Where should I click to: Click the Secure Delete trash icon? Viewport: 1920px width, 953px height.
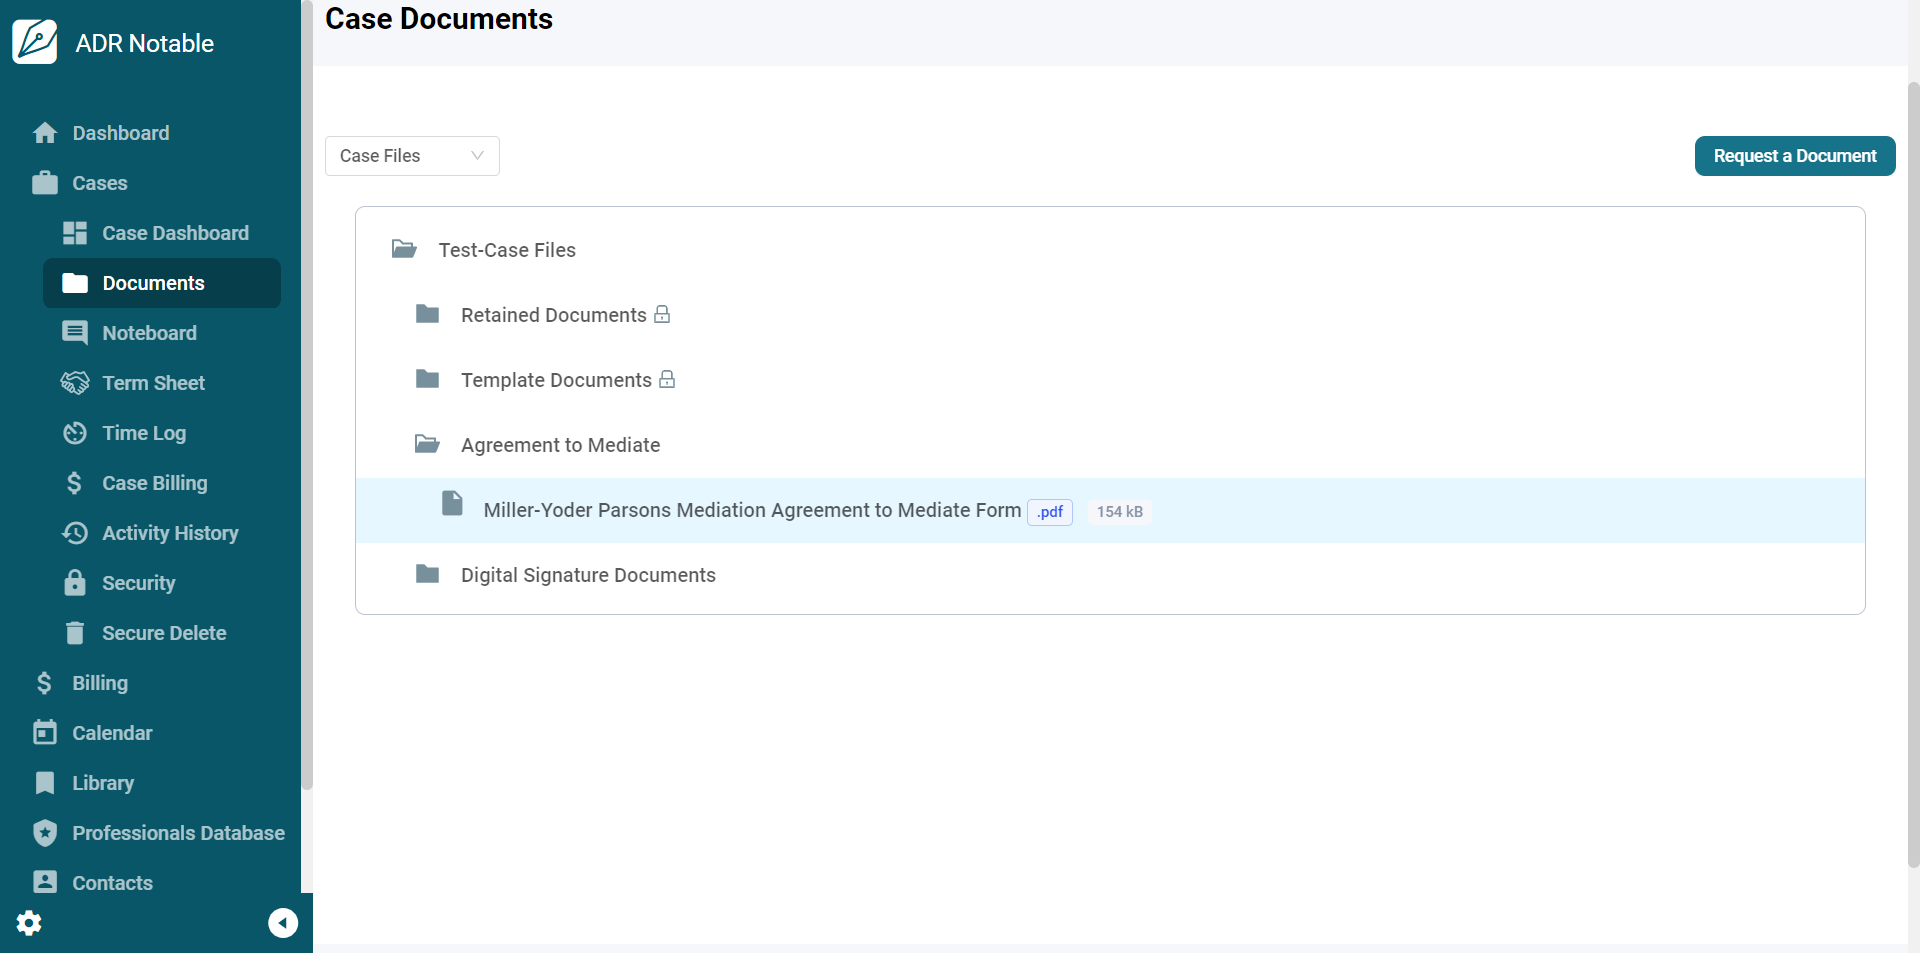75,633
